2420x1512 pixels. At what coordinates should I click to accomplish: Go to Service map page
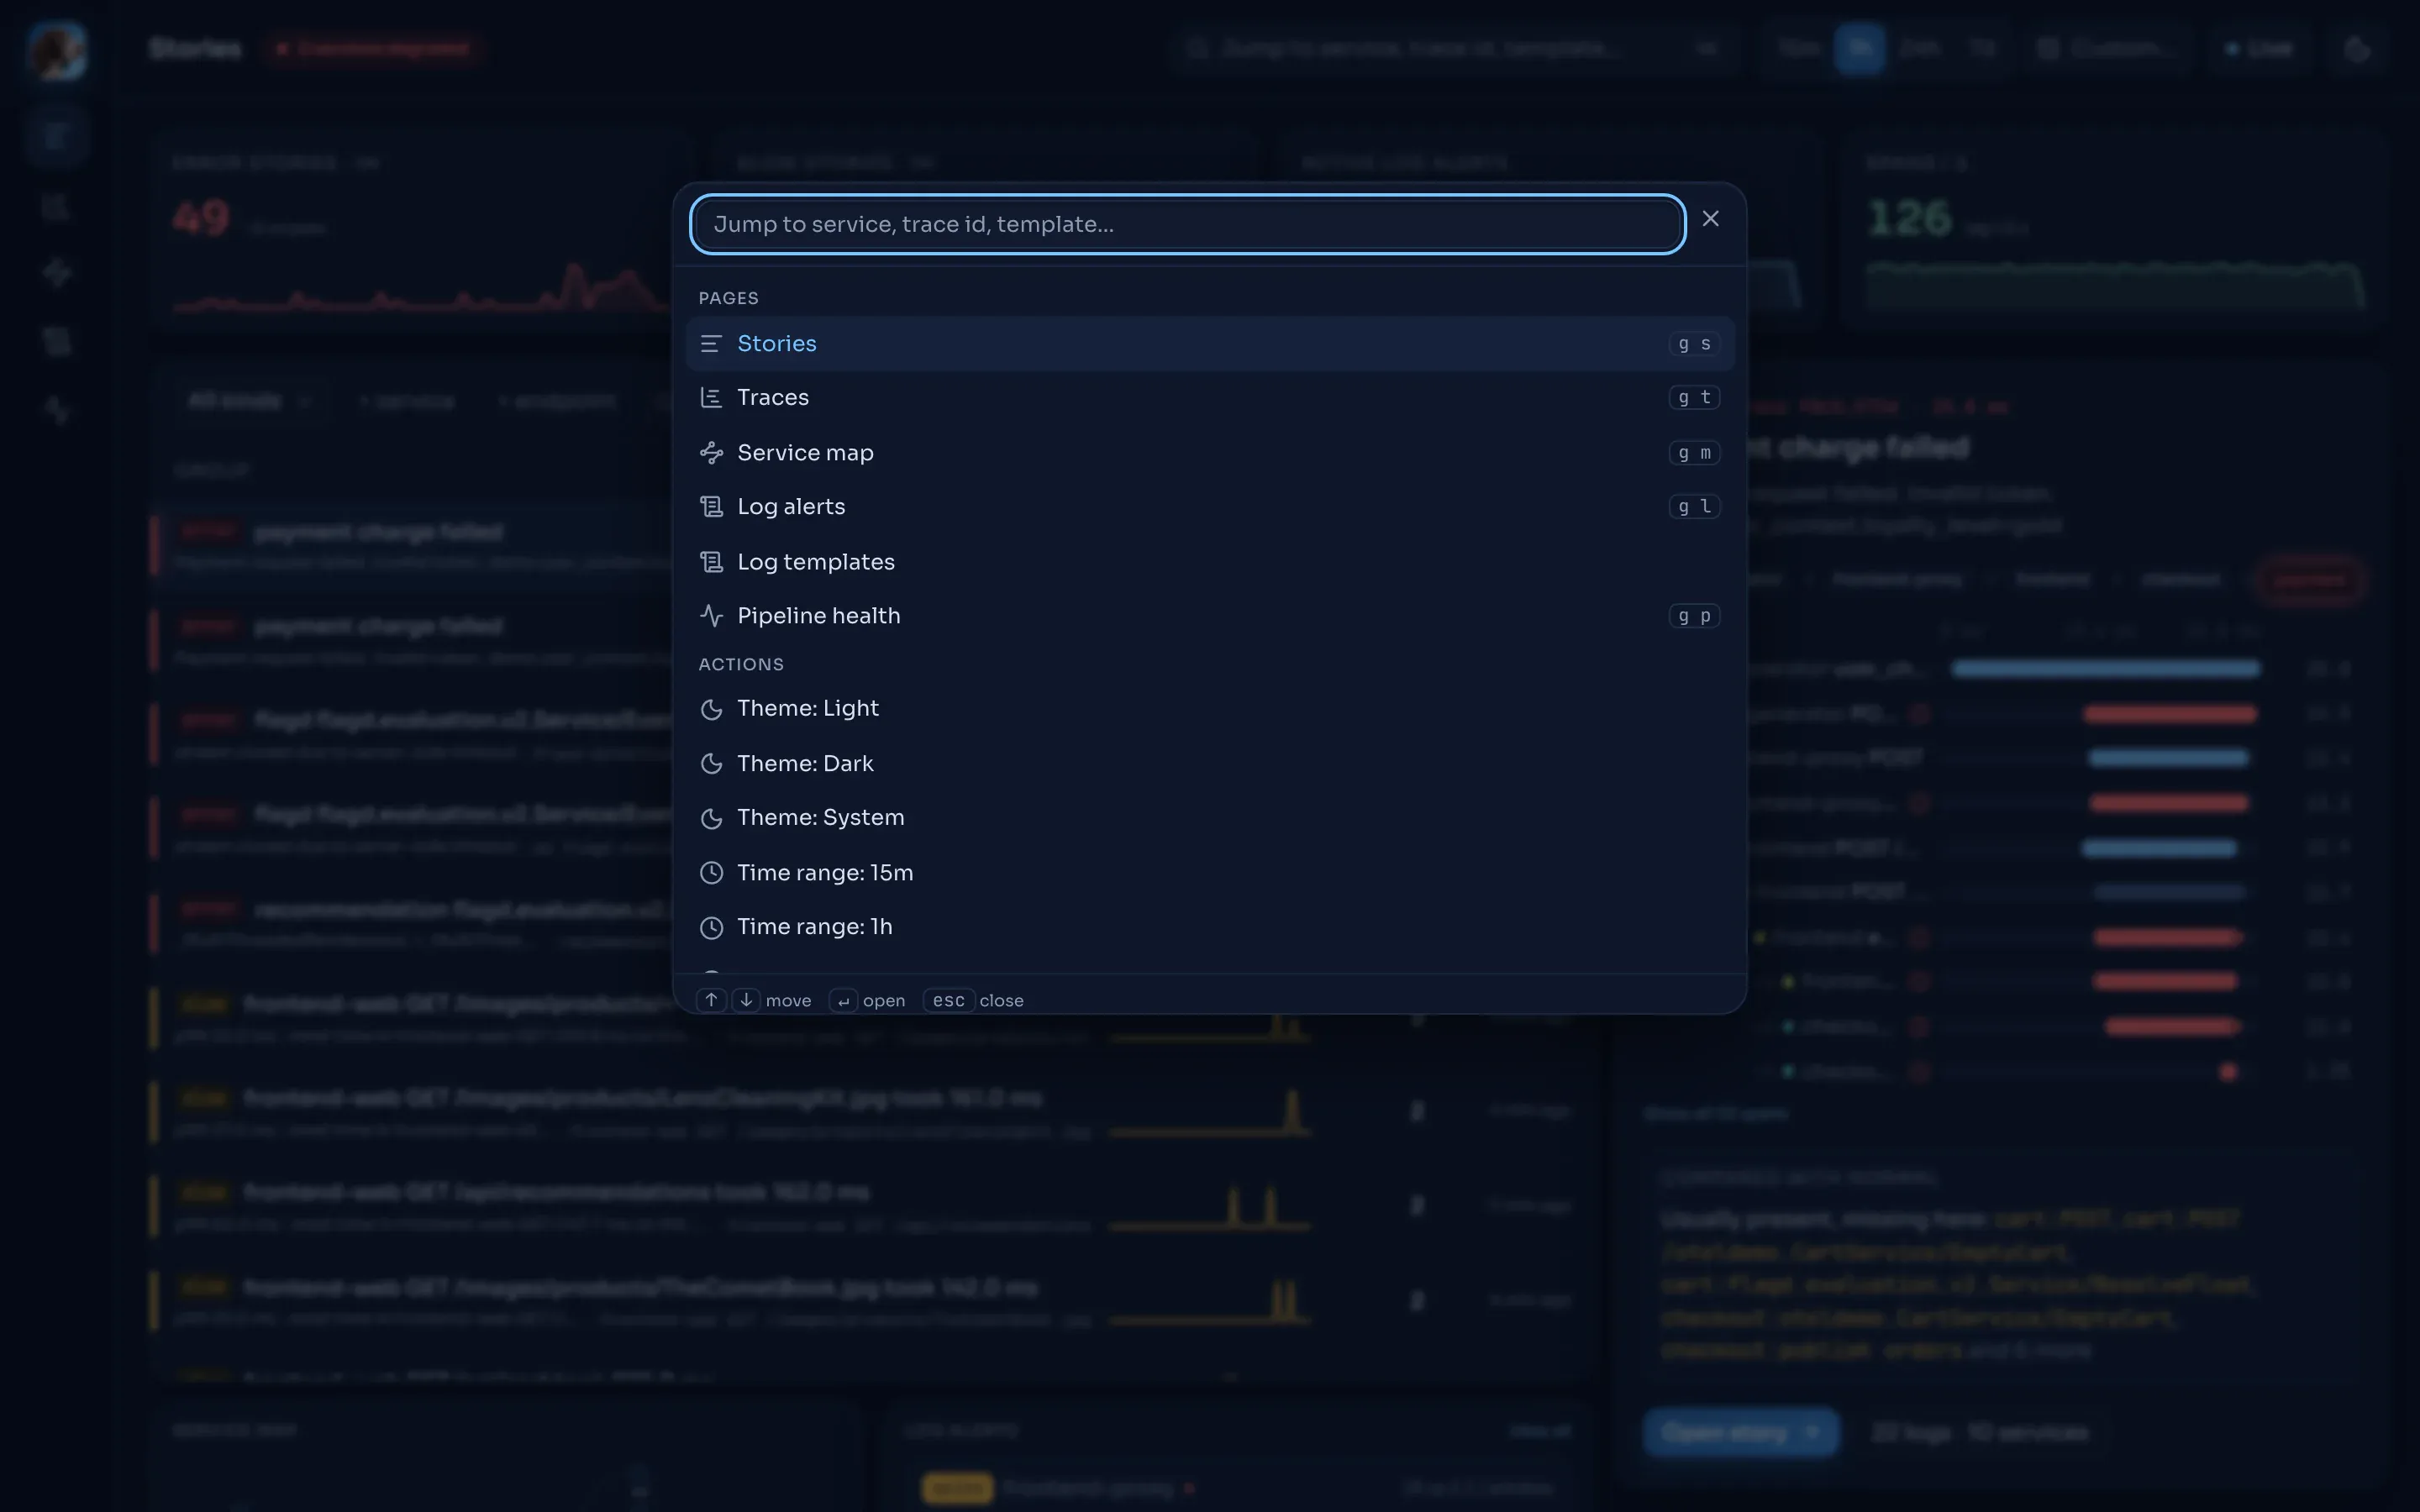coord(1209,453)
